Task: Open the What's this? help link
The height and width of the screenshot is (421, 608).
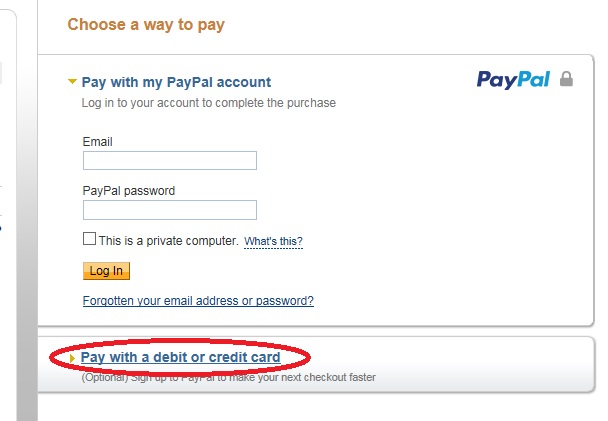Action: (273, 241)
